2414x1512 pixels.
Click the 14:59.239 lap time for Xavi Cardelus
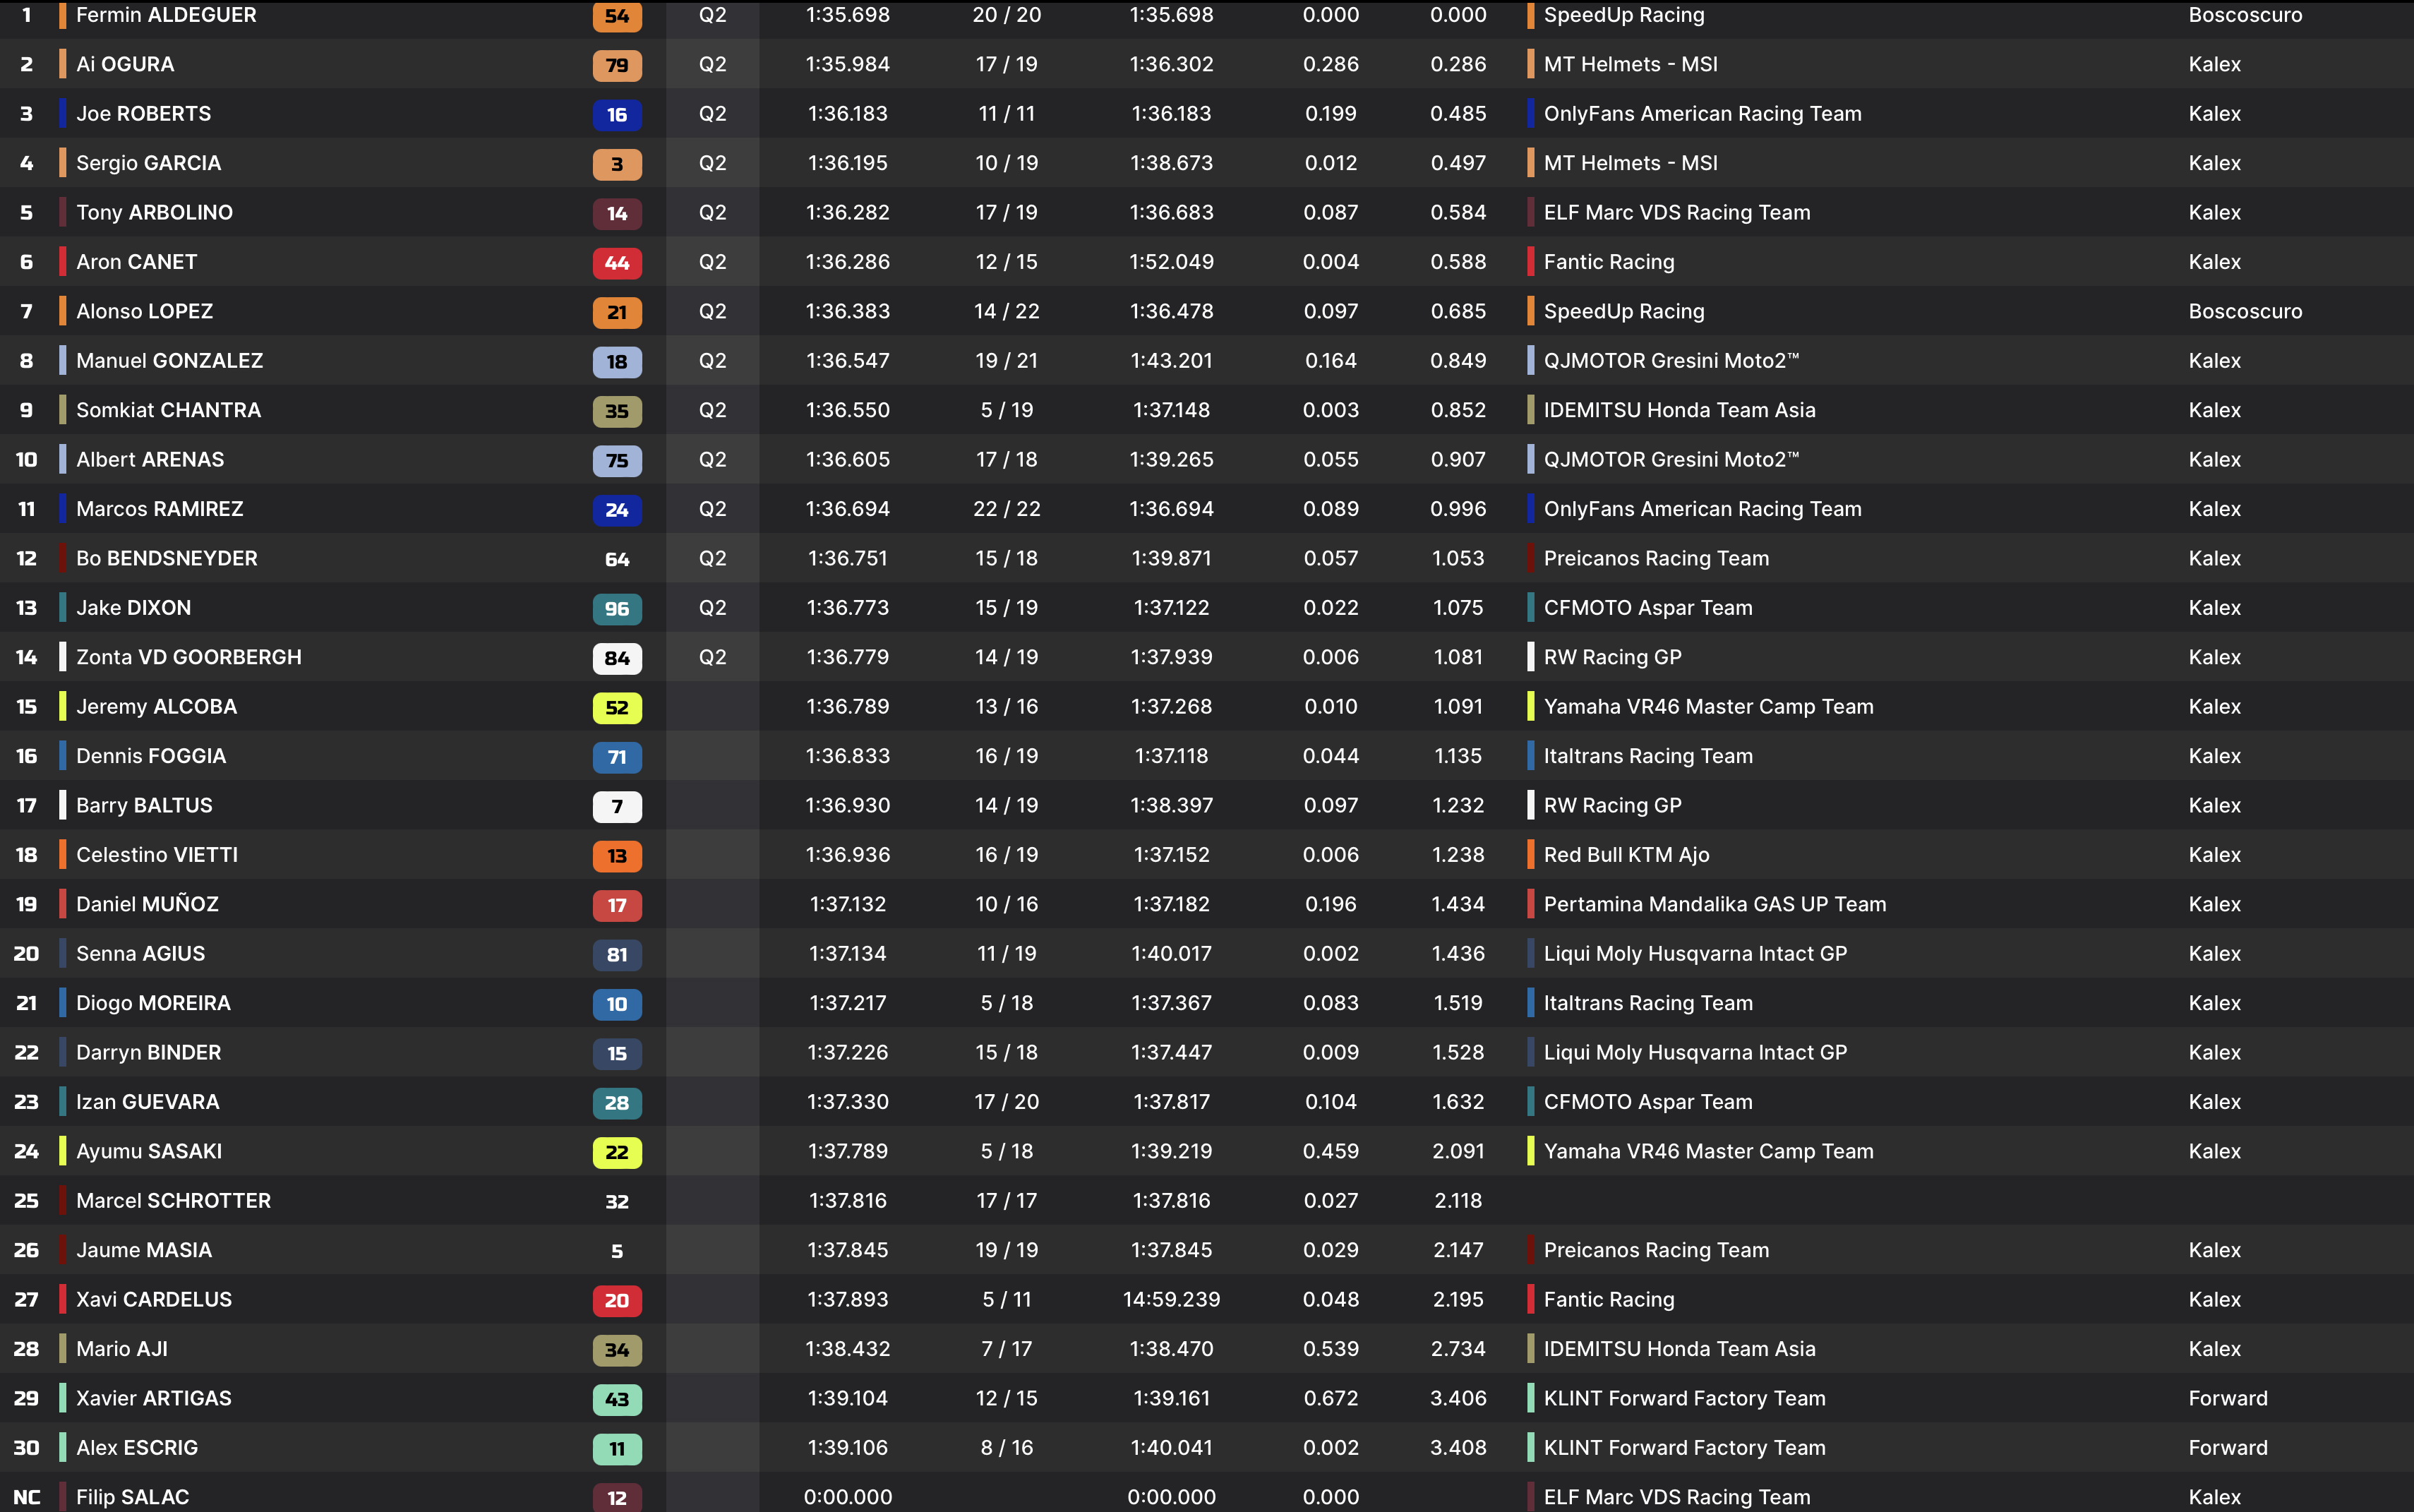point(1171,1299)
